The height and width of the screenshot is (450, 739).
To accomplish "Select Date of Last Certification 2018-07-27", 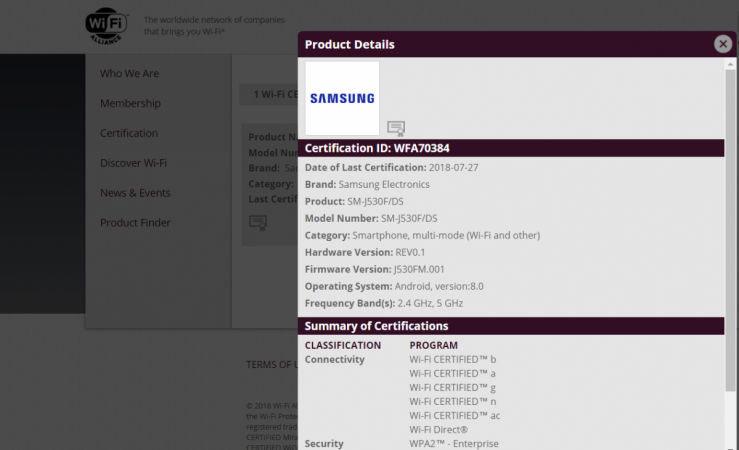I will pos(391,167).
